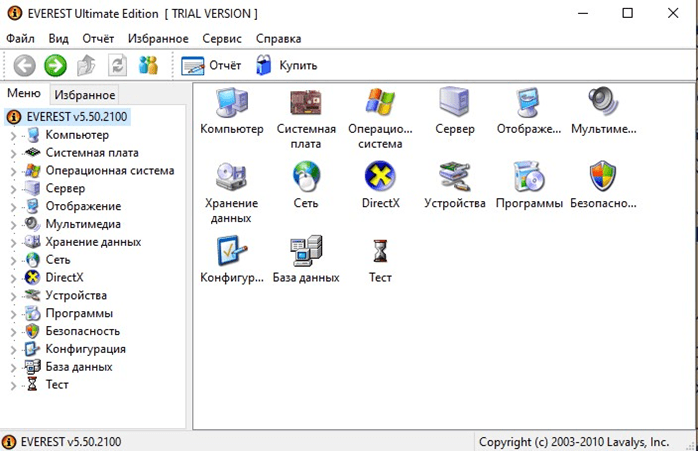Image resolution: width=699 pixels, height=452 pixels.
Task: Open the Хранение данных icon in main panel
Action: [231, 177]
